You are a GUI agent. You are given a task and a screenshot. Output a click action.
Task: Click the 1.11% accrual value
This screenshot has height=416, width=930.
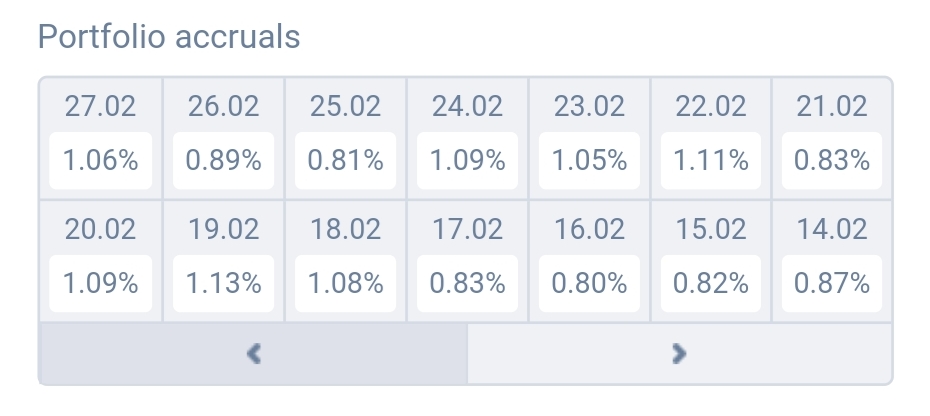711,160
